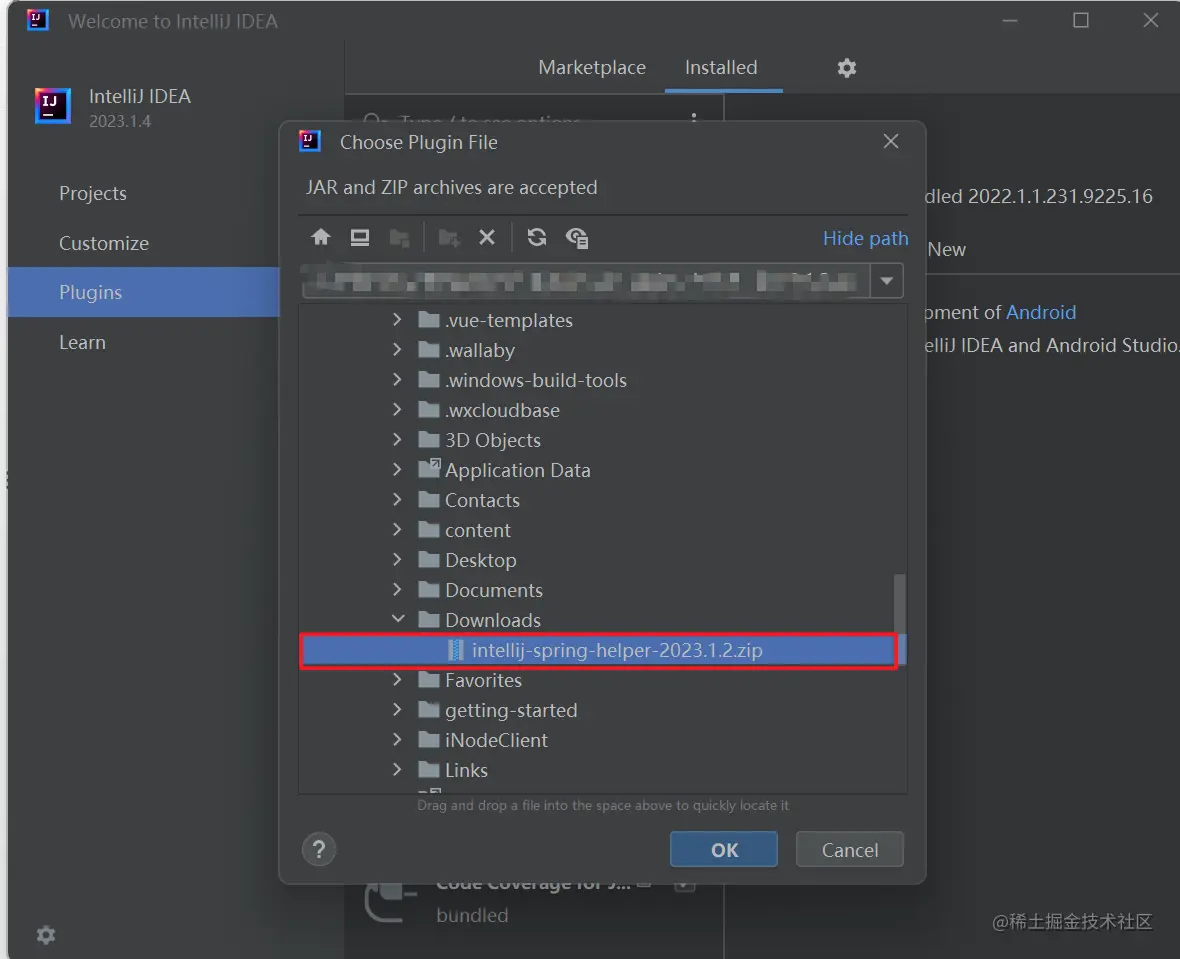Expand the Desktop folder
1180x959 pixels.
(x=397, y=559)
